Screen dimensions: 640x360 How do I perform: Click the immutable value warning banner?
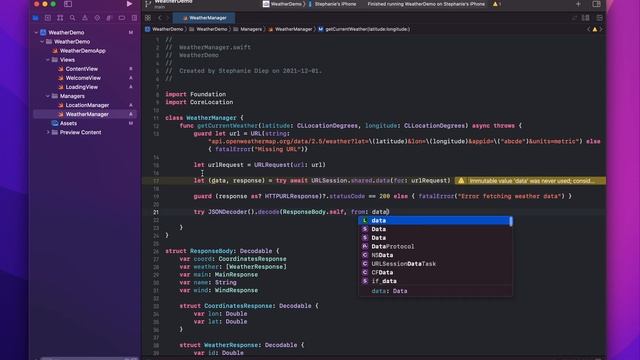tap(530, 181)
